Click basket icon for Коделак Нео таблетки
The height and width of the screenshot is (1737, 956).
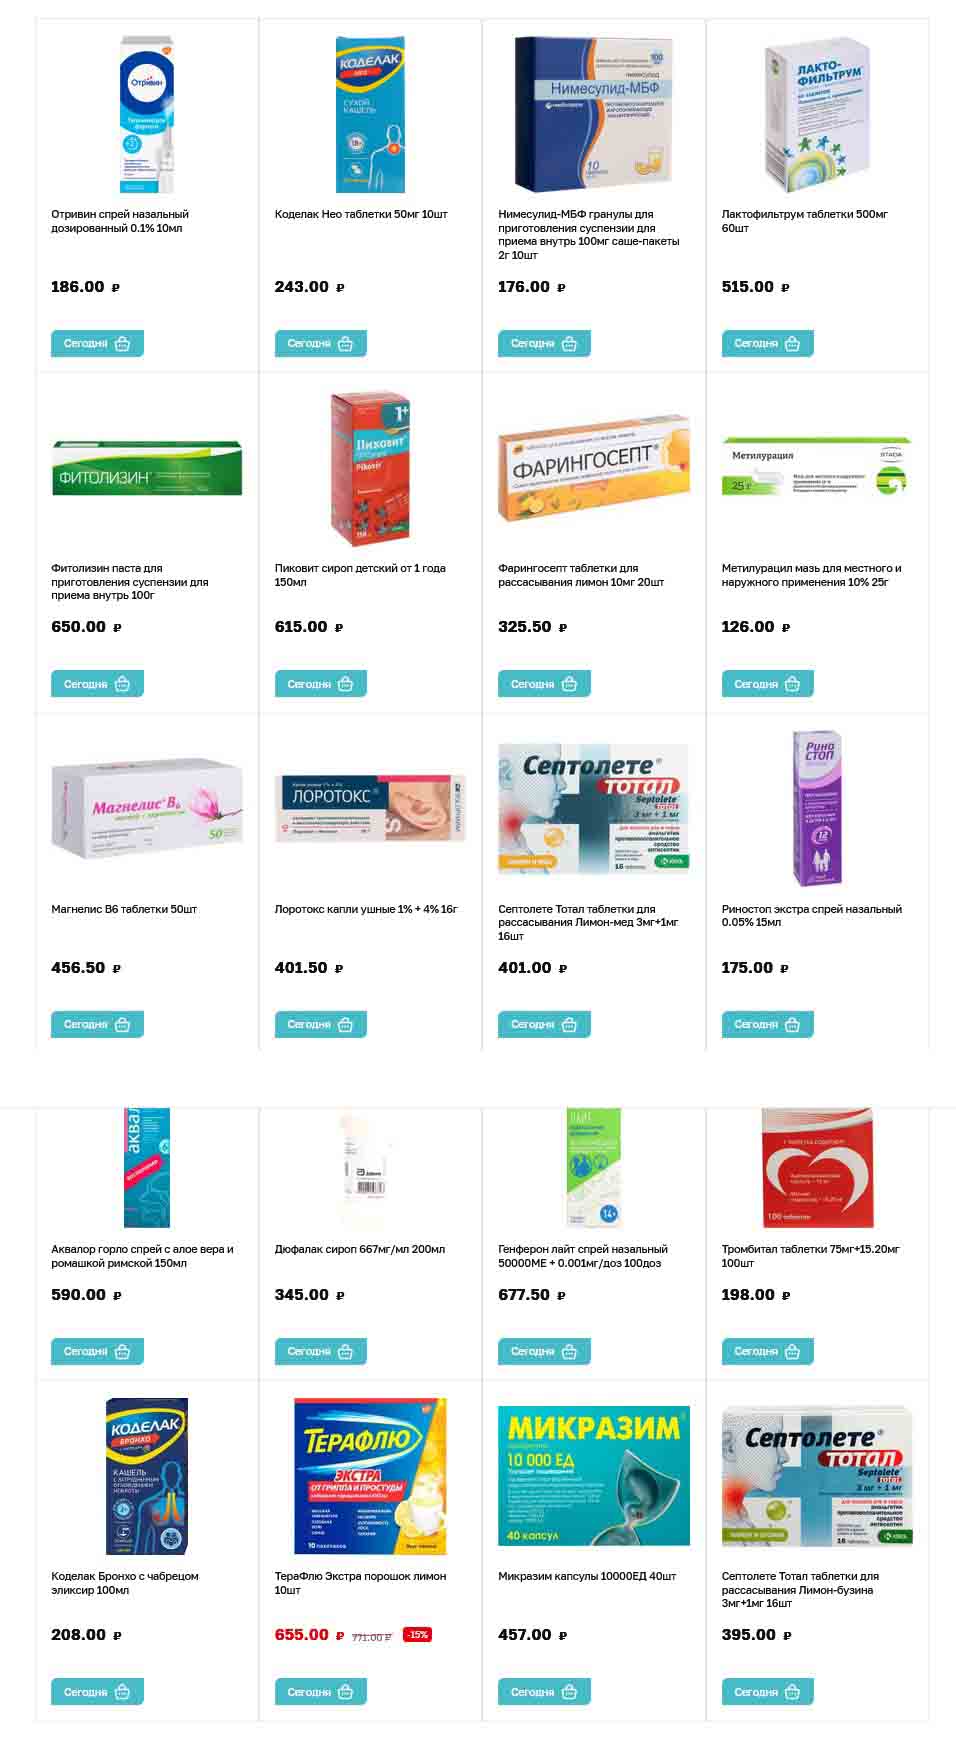pos(346,344)
